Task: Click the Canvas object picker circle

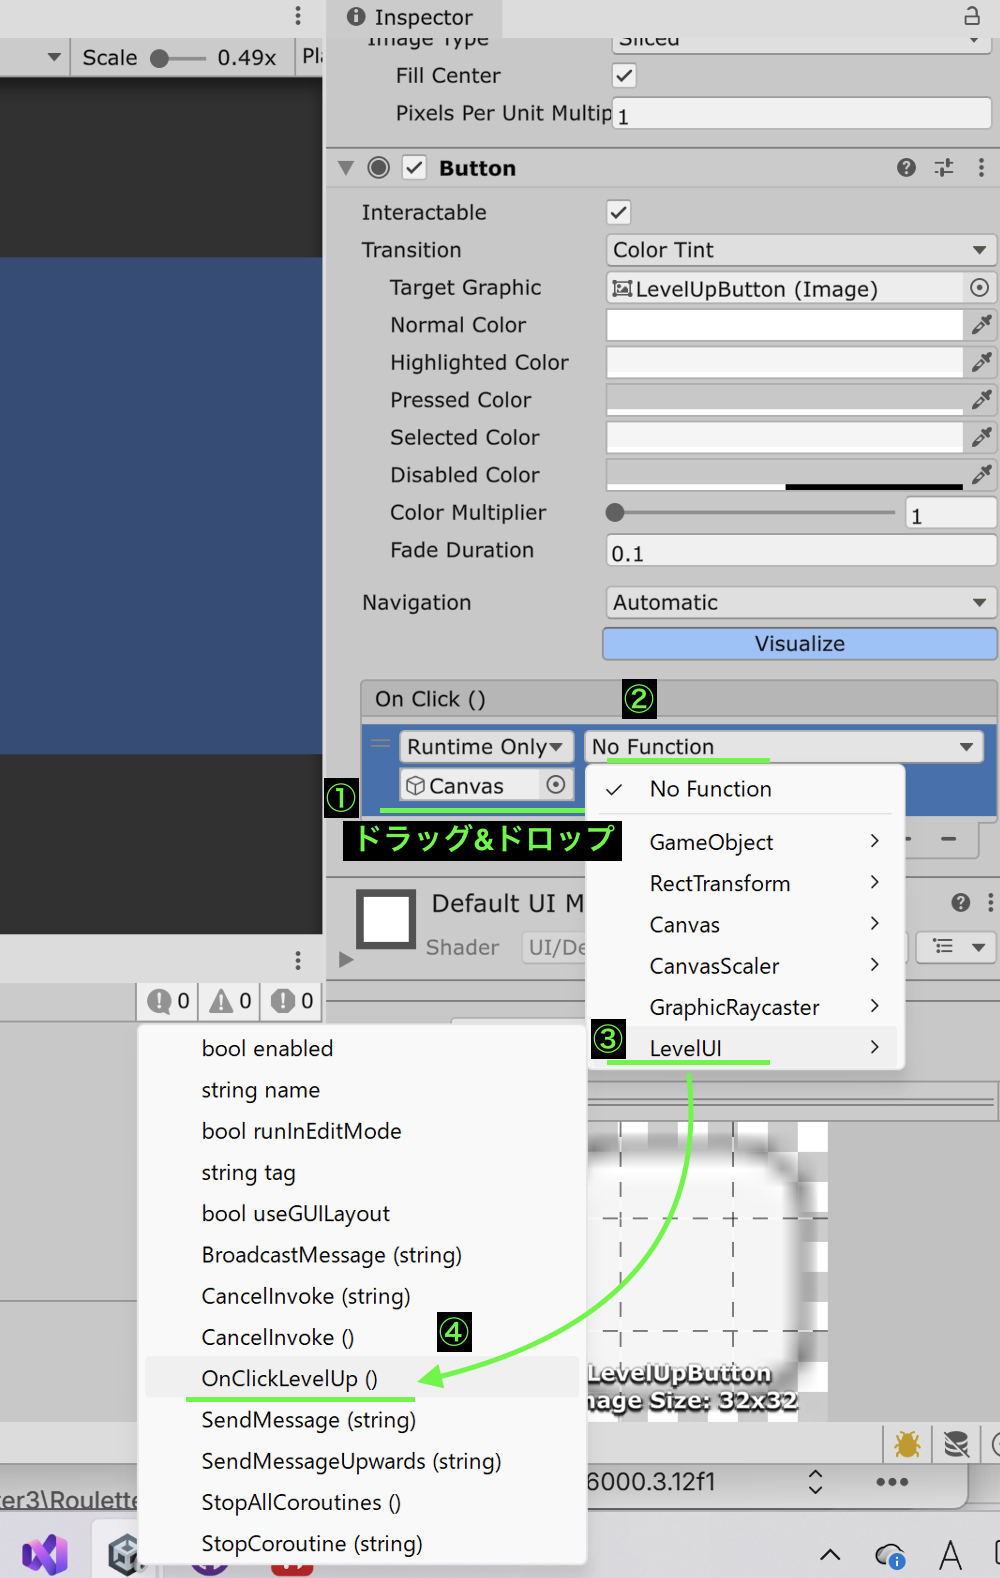Action: 556,786
